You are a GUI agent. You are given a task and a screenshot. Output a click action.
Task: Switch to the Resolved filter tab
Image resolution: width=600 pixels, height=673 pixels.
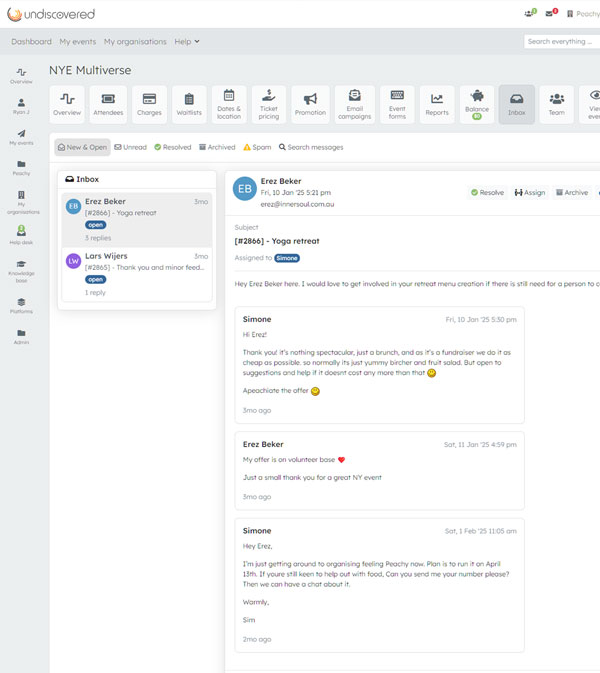(173, 147)
